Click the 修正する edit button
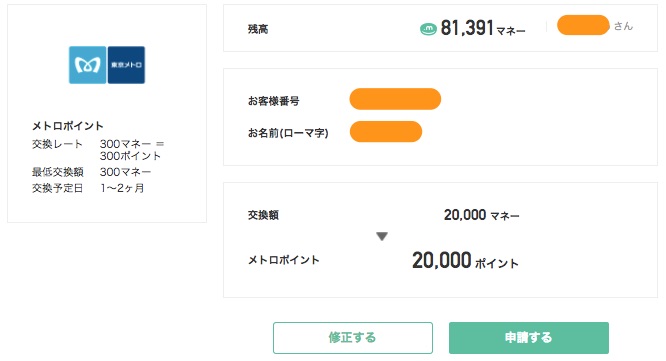This screenshot has height=361, width=666. coord(353,338)
